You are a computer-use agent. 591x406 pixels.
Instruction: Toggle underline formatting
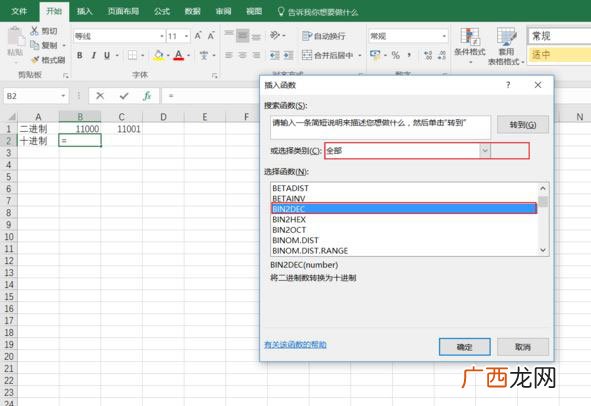pyautogui.click(x=107, y=55)
